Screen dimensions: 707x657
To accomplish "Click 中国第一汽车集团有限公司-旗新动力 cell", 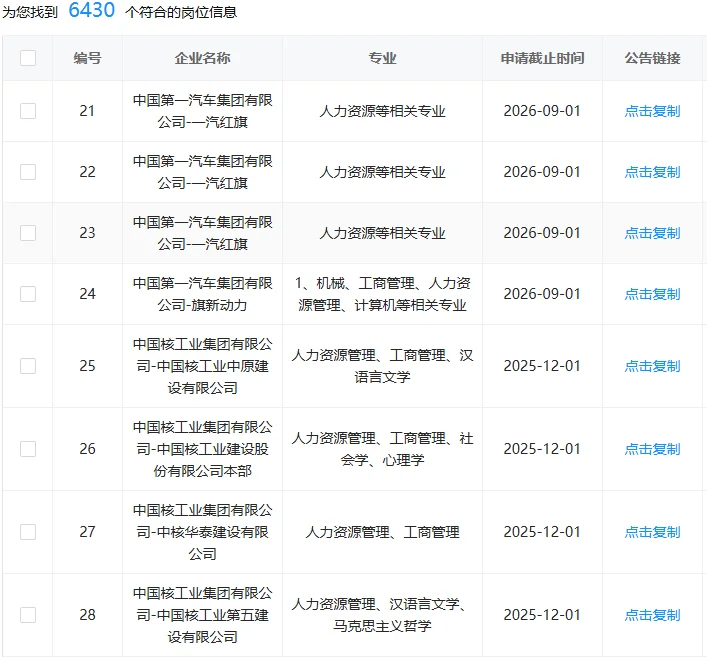I will [x=202, y=294].
